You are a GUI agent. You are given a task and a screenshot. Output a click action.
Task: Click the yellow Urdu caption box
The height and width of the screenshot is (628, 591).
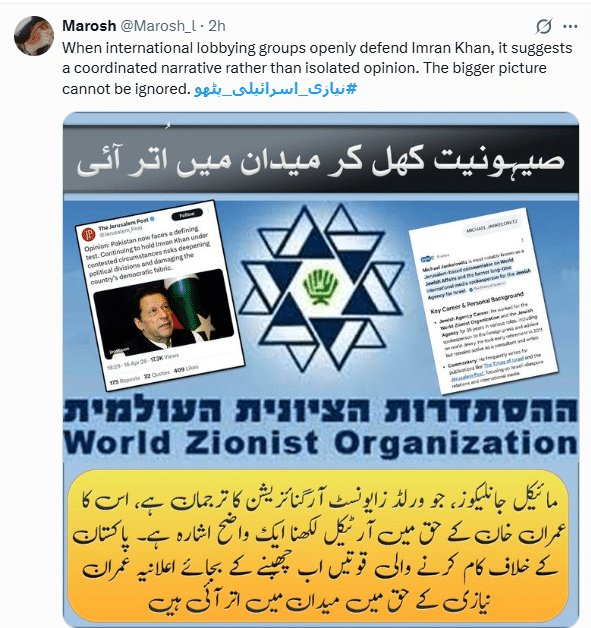point(318,547)
